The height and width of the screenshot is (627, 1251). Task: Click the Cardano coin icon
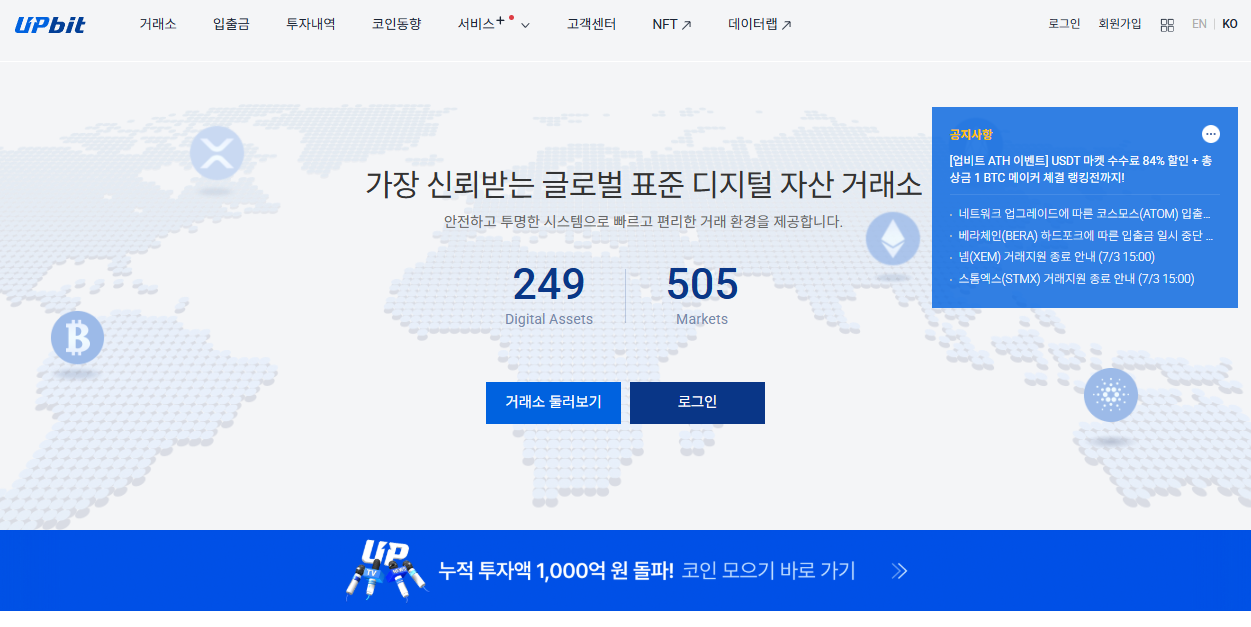[x=1111, y=395]
